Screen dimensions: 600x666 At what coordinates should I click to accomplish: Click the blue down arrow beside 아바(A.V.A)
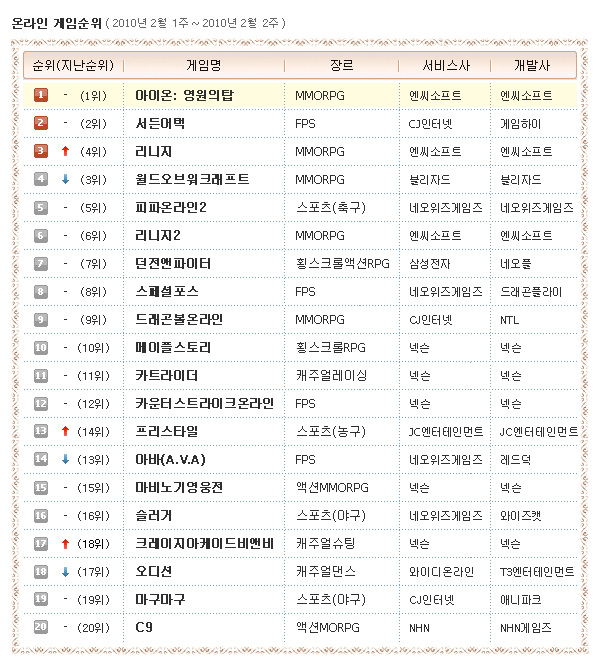tap(65, 459)
